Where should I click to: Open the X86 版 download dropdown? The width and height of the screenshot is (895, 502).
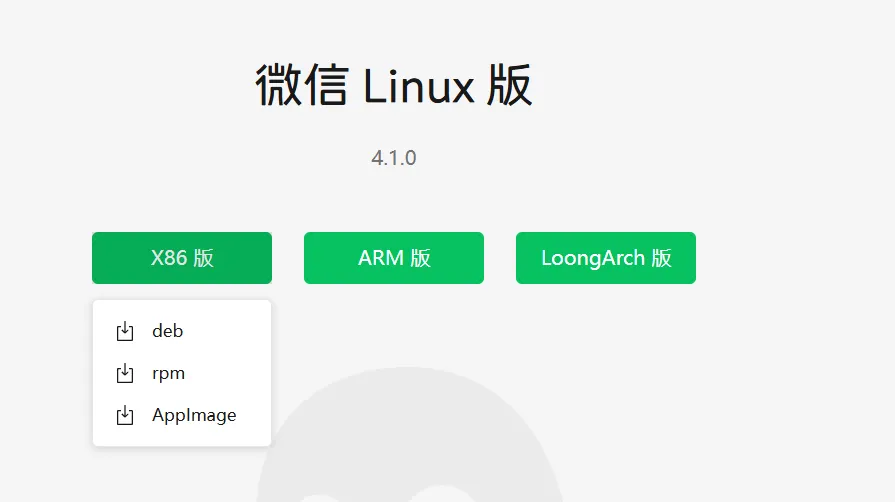pos(182,258)
